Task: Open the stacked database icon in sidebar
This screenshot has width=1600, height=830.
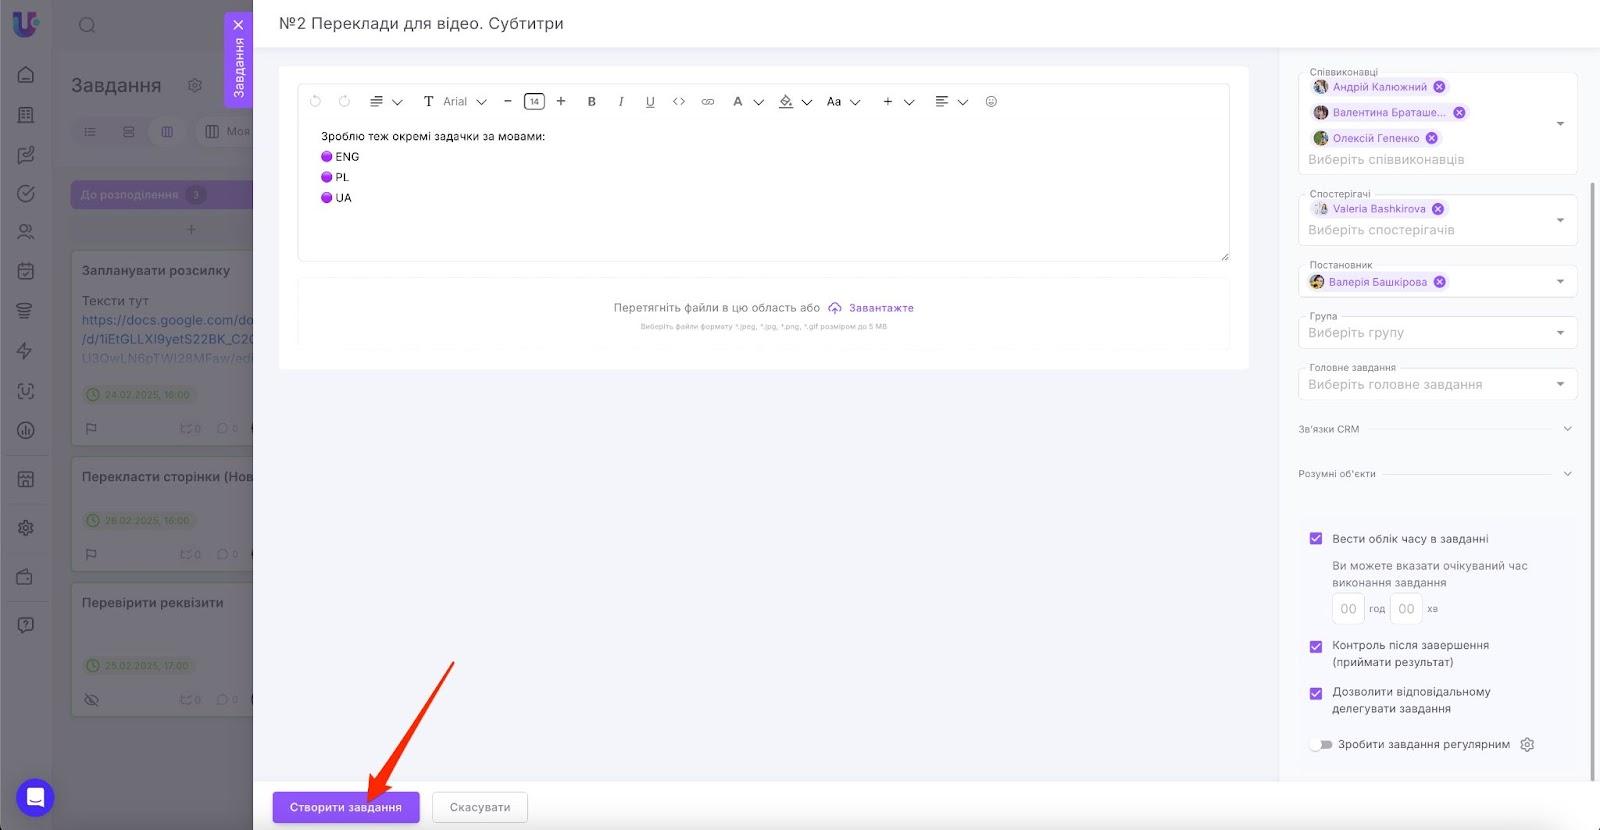Action: (x=26, y=311)
